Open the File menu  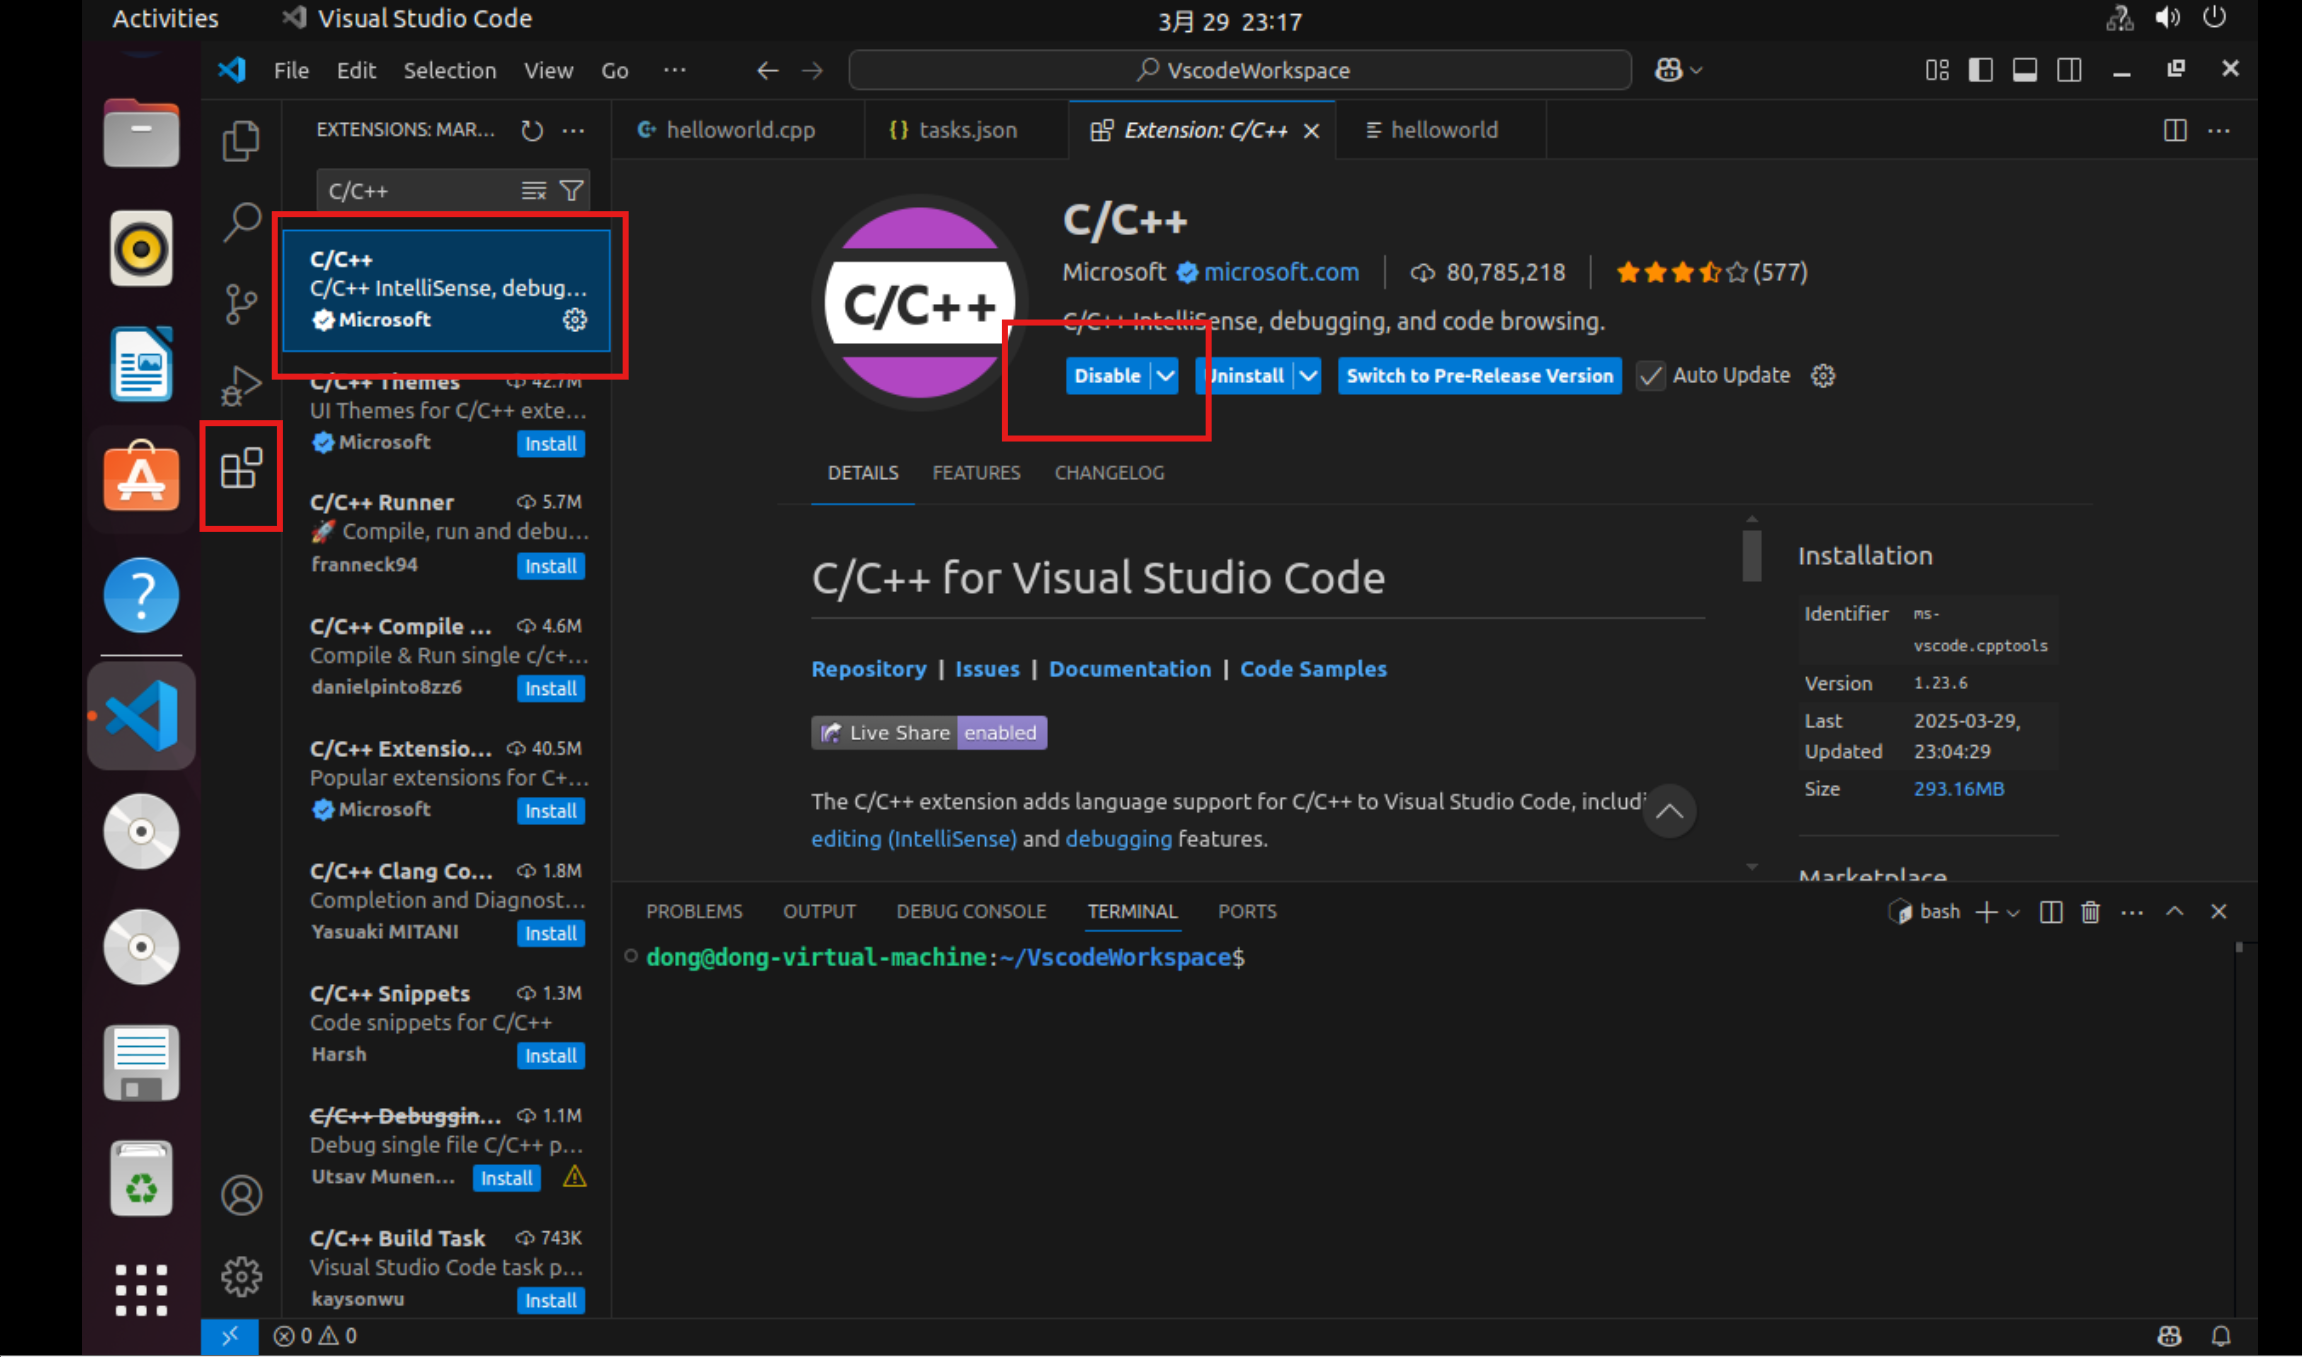(290, 70)
